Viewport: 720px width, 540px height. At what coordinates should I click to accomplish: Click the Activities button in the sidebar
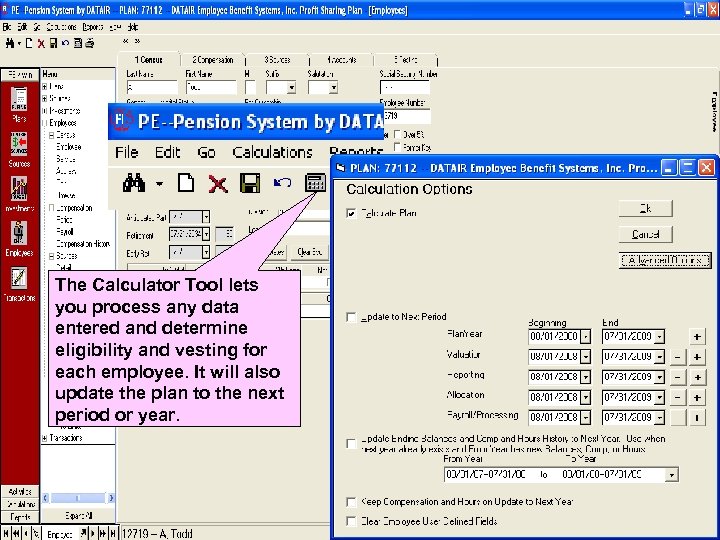coord(20,492)
